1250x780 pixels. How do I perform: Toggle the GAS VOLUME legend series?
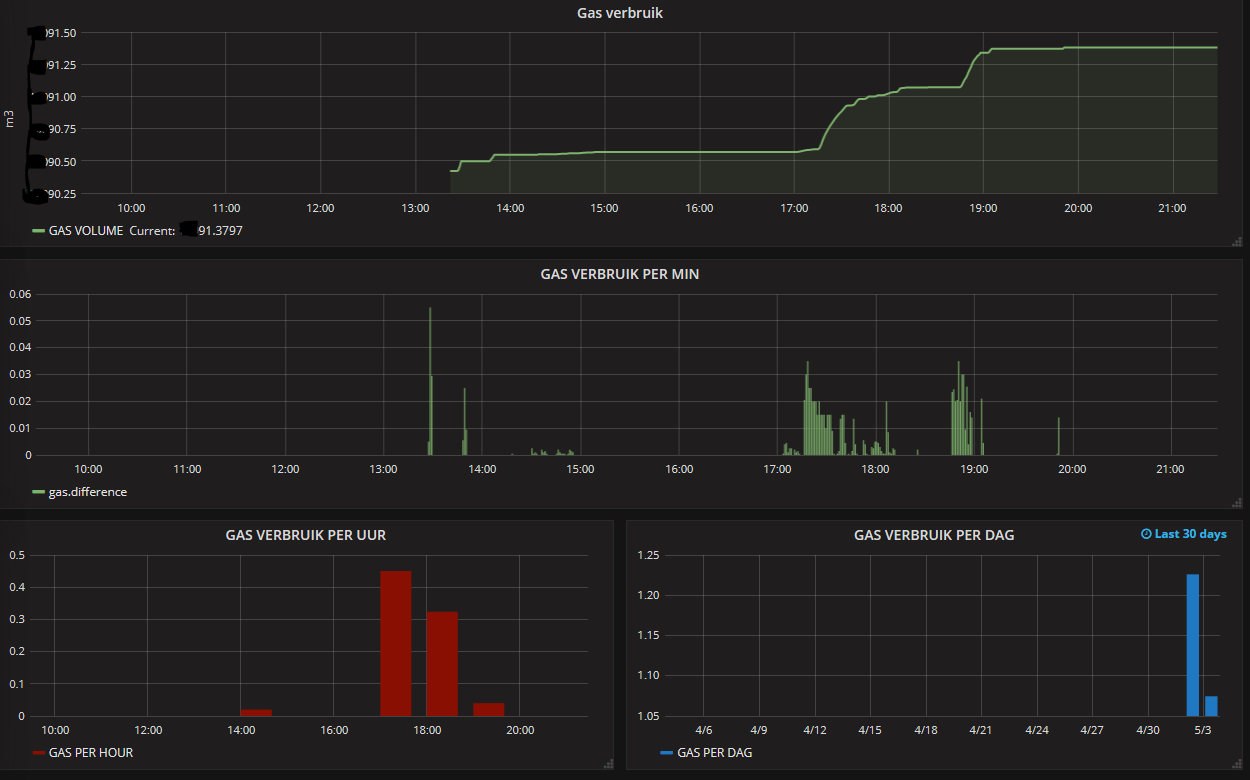click(x=86, y=231)
